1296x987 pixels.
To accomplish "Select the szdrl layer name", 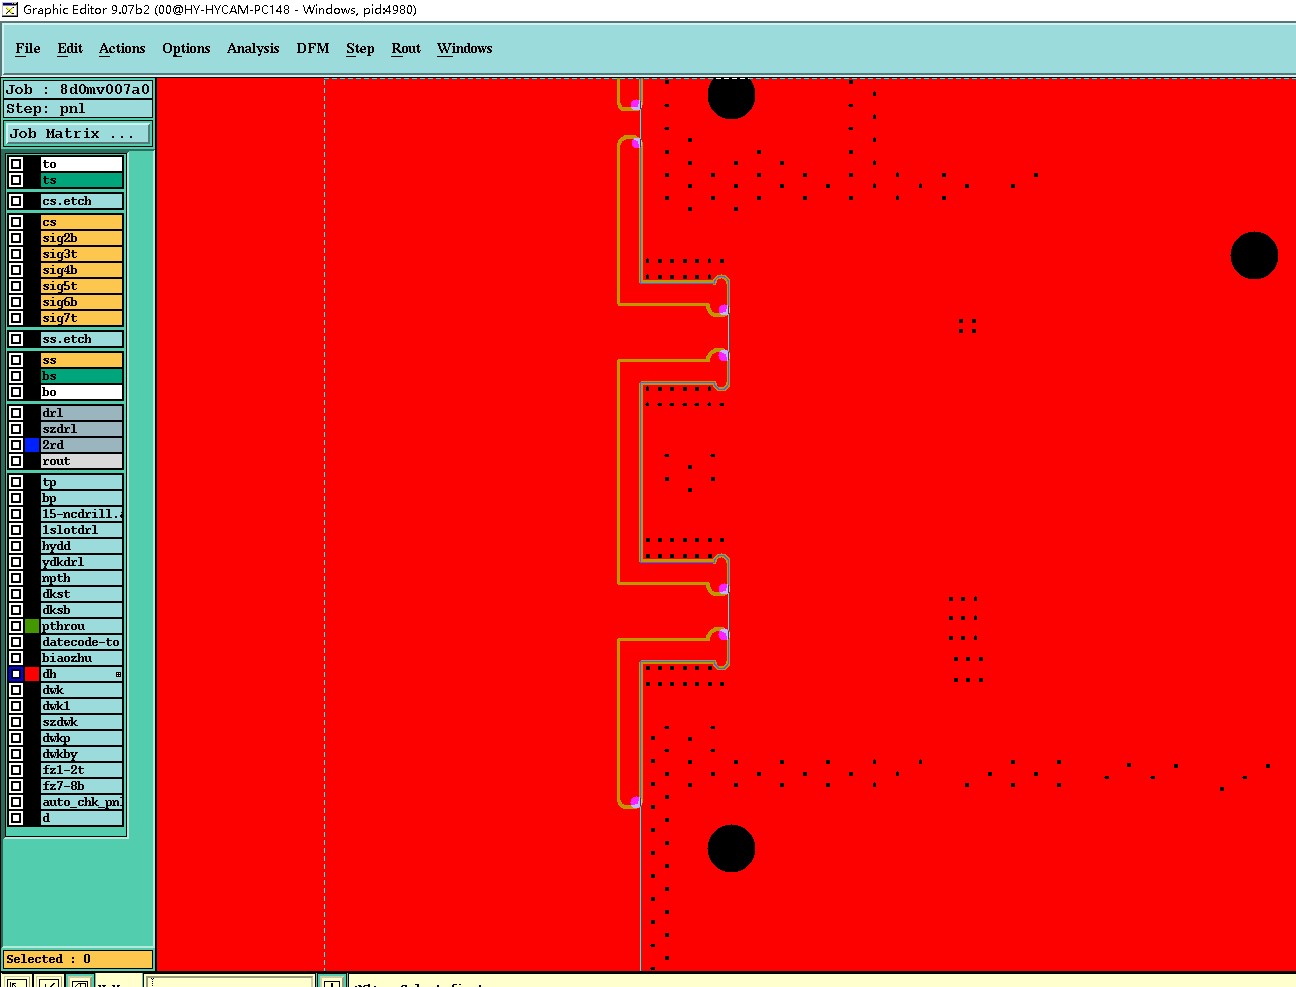I will (x=82, y=429).
